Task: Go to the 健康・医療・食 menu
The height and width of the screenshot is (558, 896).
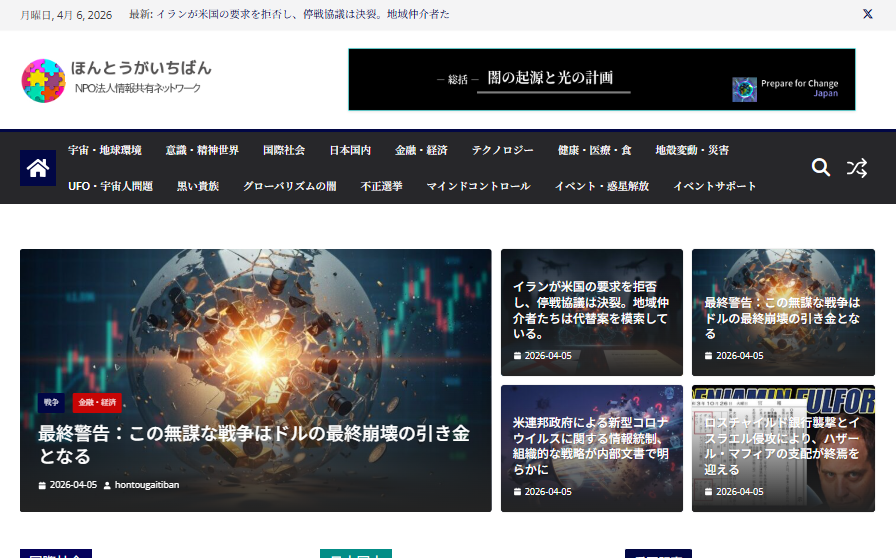Action: (x=595, y=151)
